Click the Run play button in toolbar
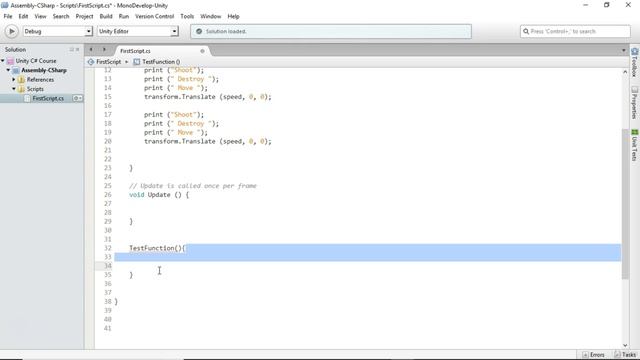 [11, 31]
